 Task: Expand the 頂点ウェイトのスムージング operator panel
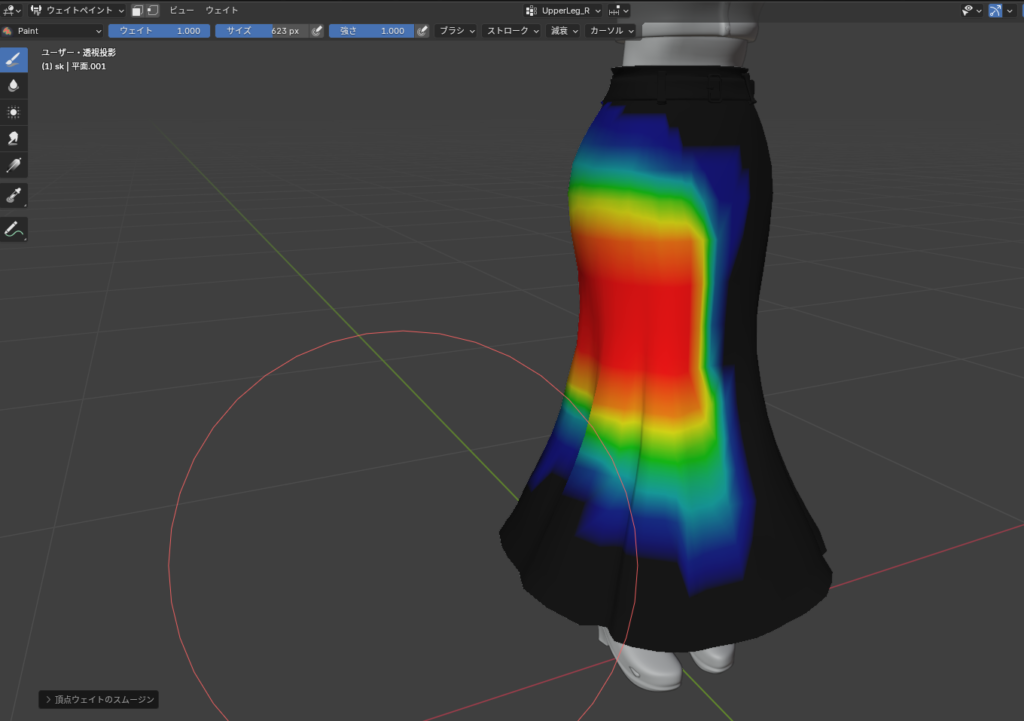click(x=98, y=700)
